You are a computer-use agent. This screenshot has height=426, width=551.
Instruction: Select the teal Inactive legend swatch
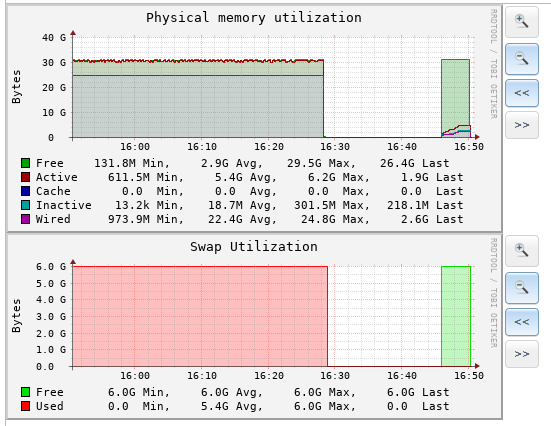(x=25, y=205)
